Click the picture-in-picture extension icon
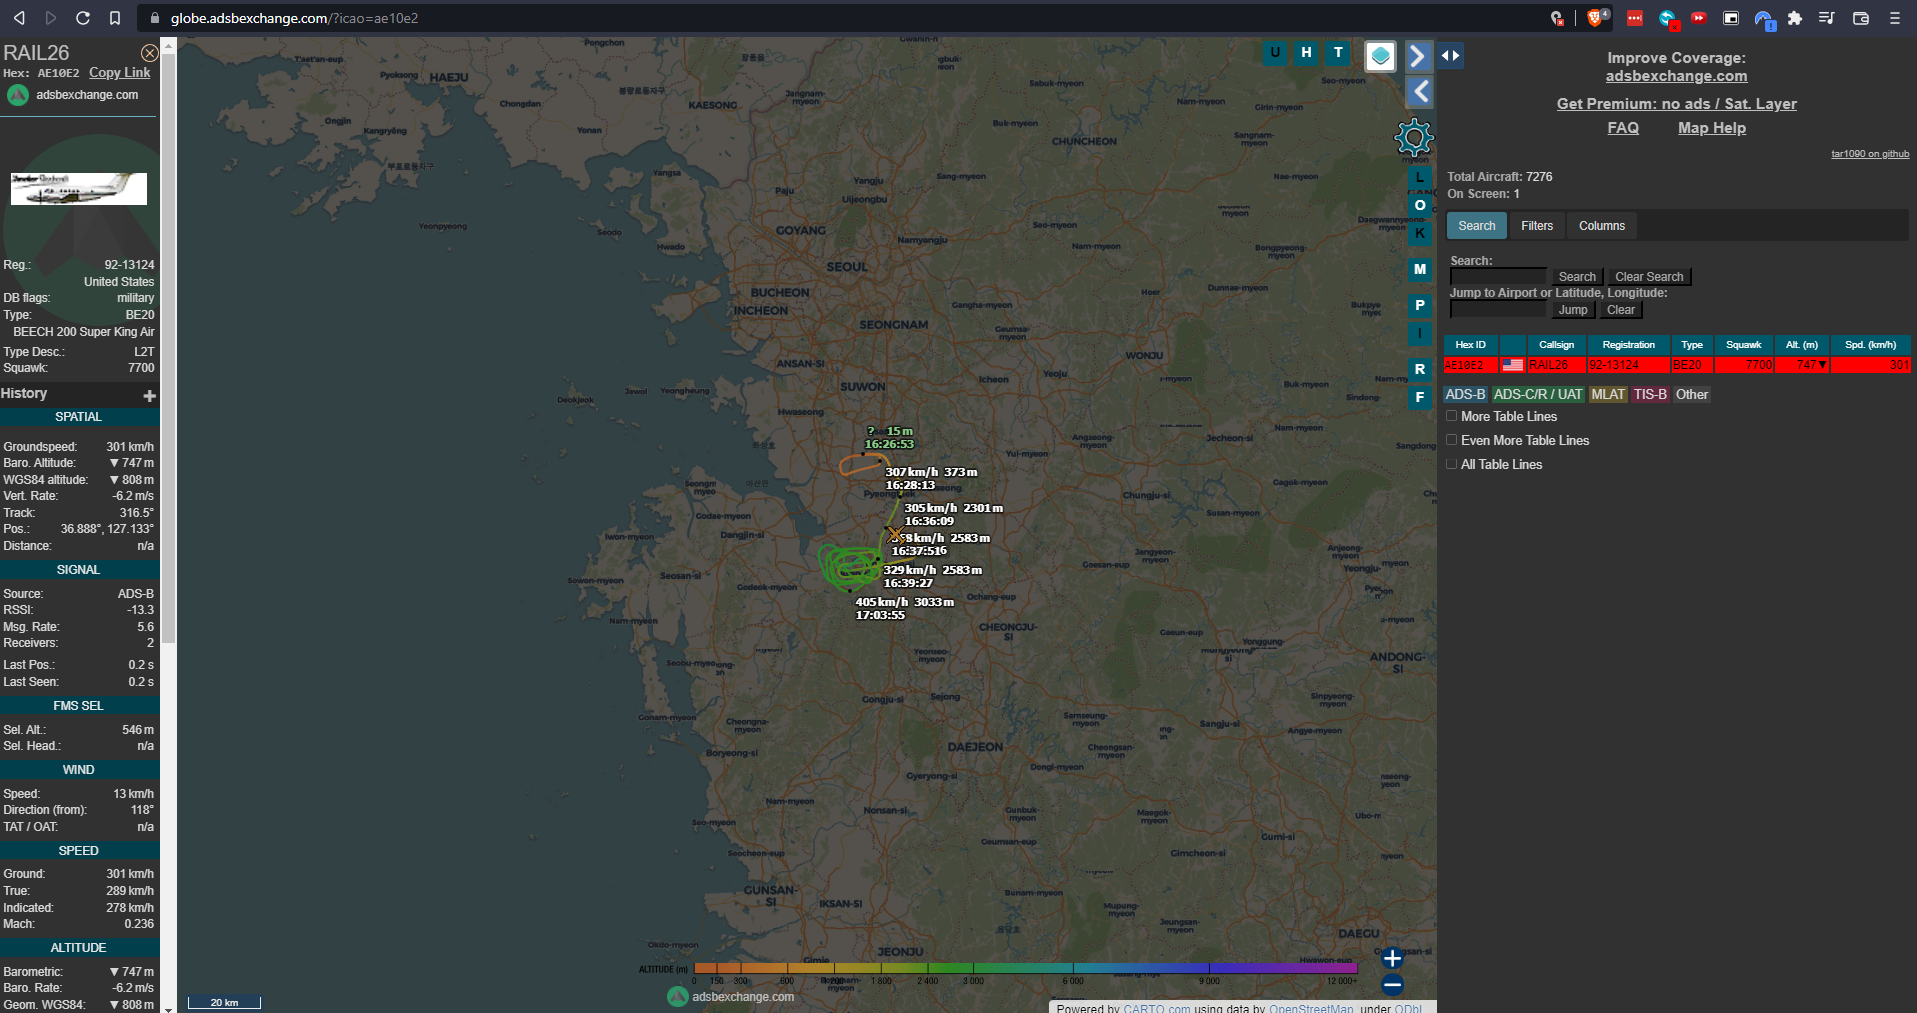 click(1731, 18)
